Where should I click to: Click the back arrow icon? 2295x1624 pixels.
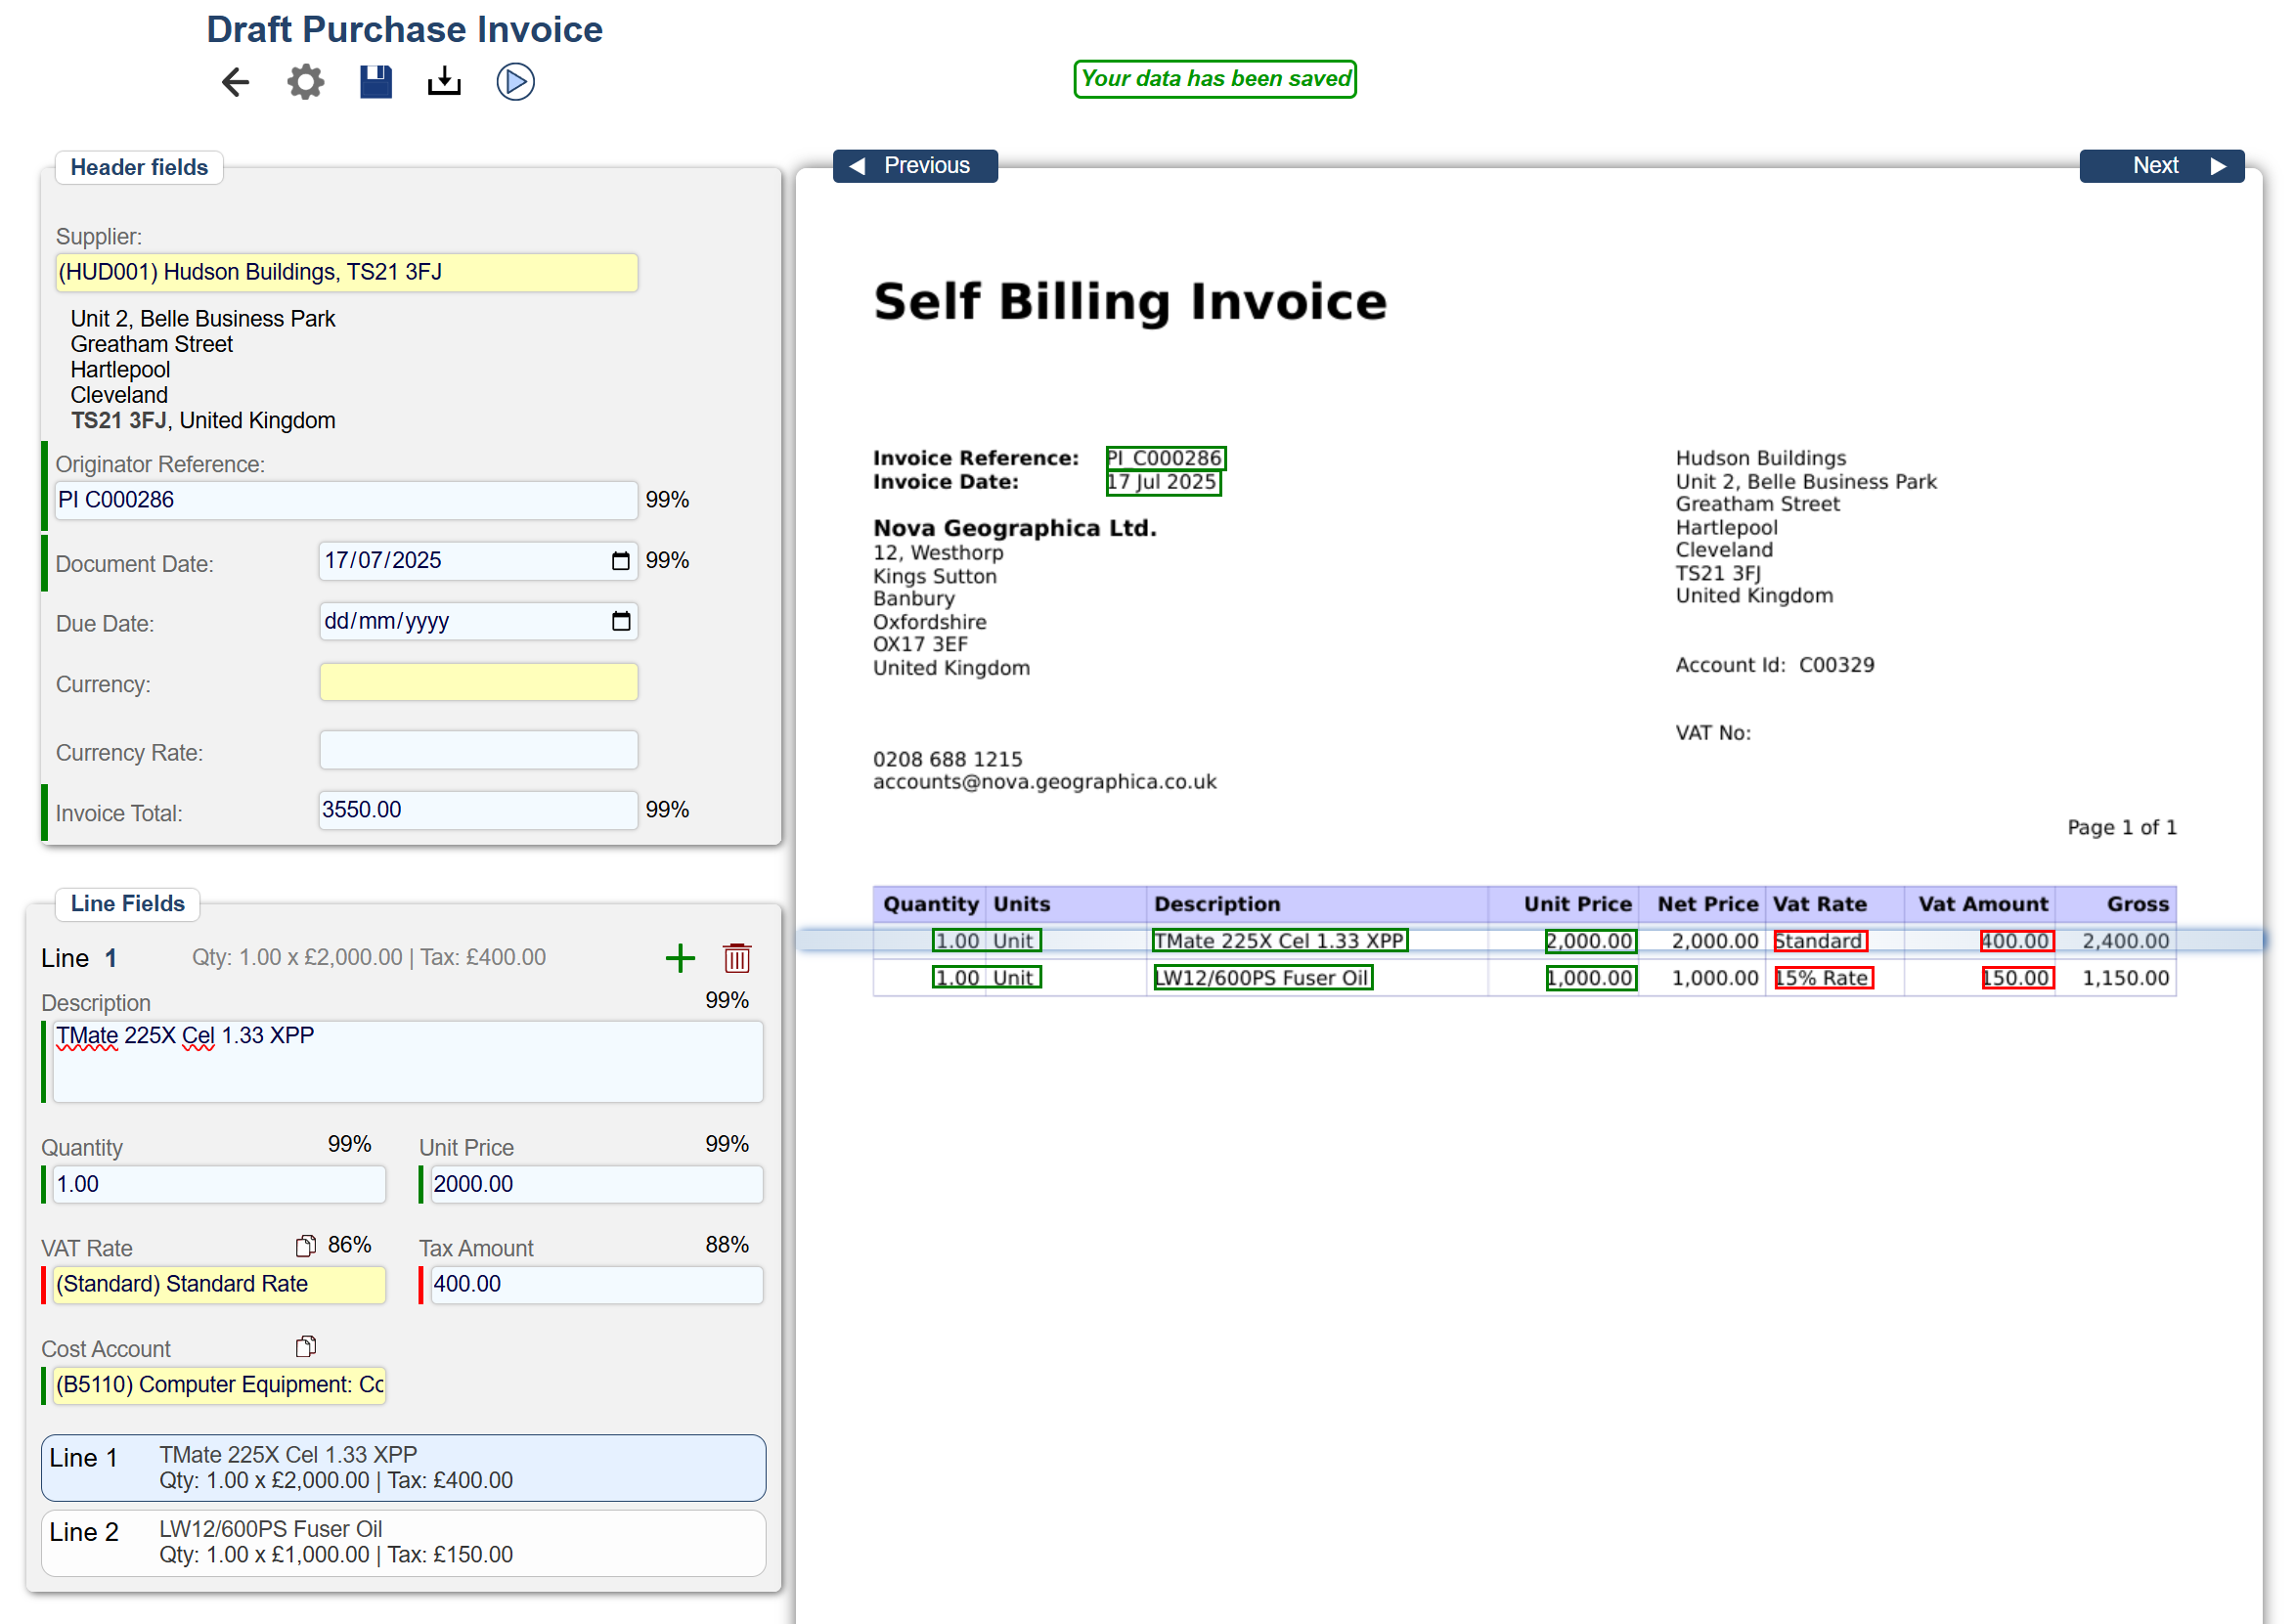coord(235,82)
